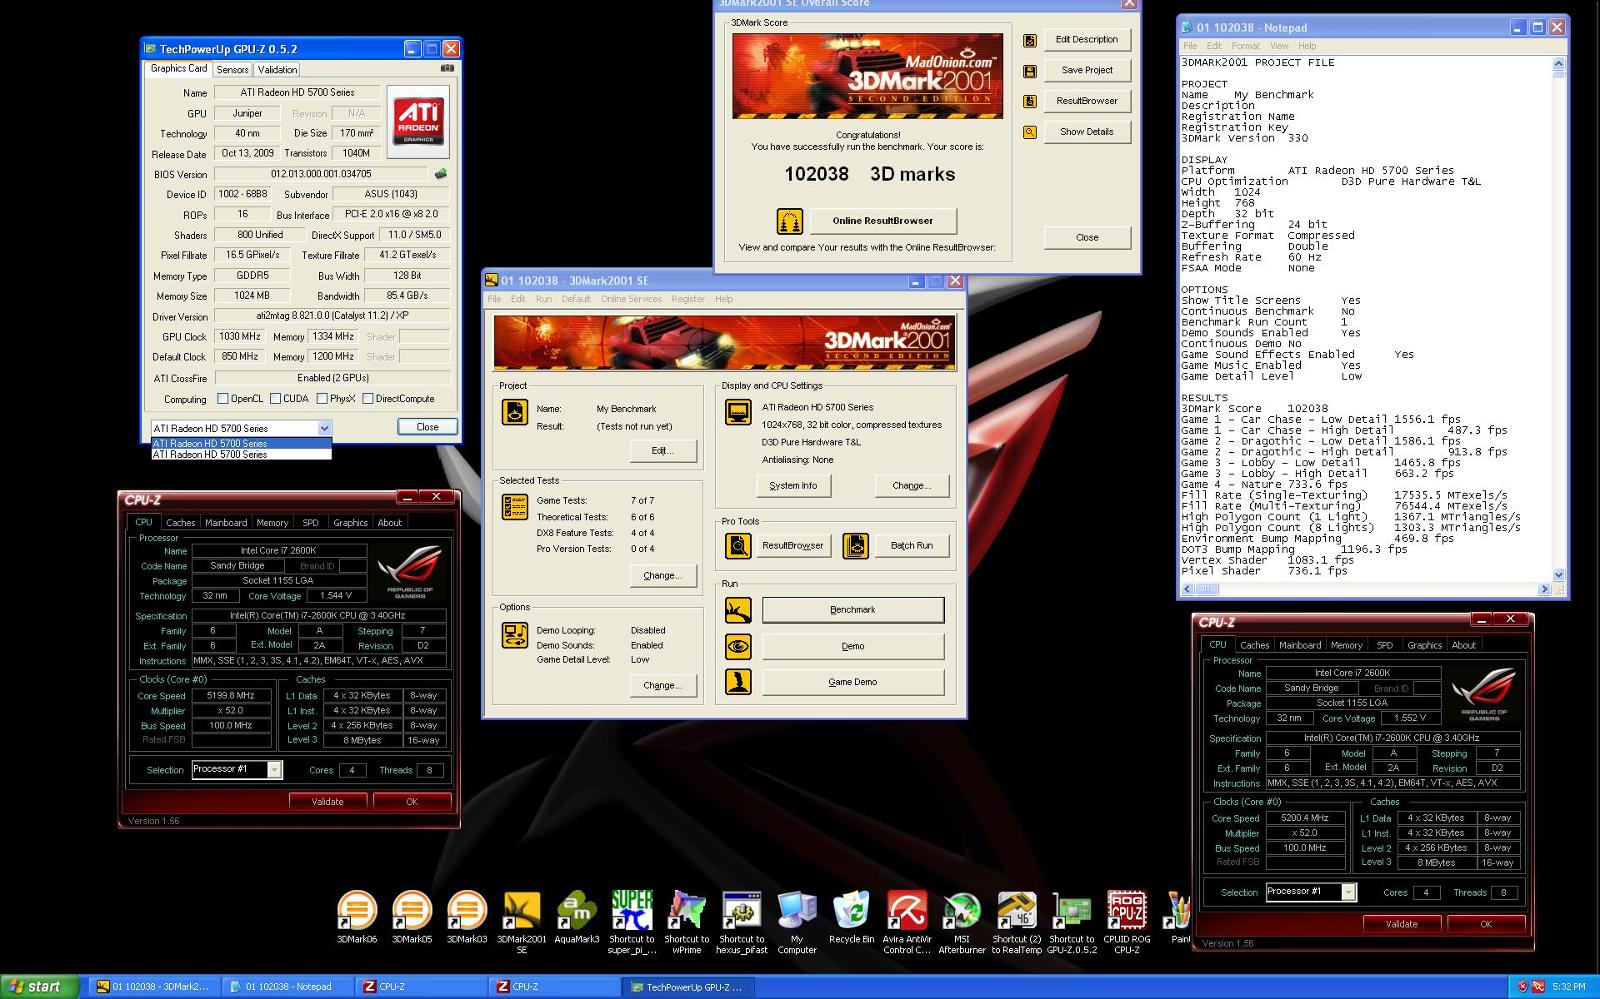This screenshot has height=999, width=1600.
Task: Switch to TechPowerUp GPU-Z taskbar item
Action: point(688,987)
